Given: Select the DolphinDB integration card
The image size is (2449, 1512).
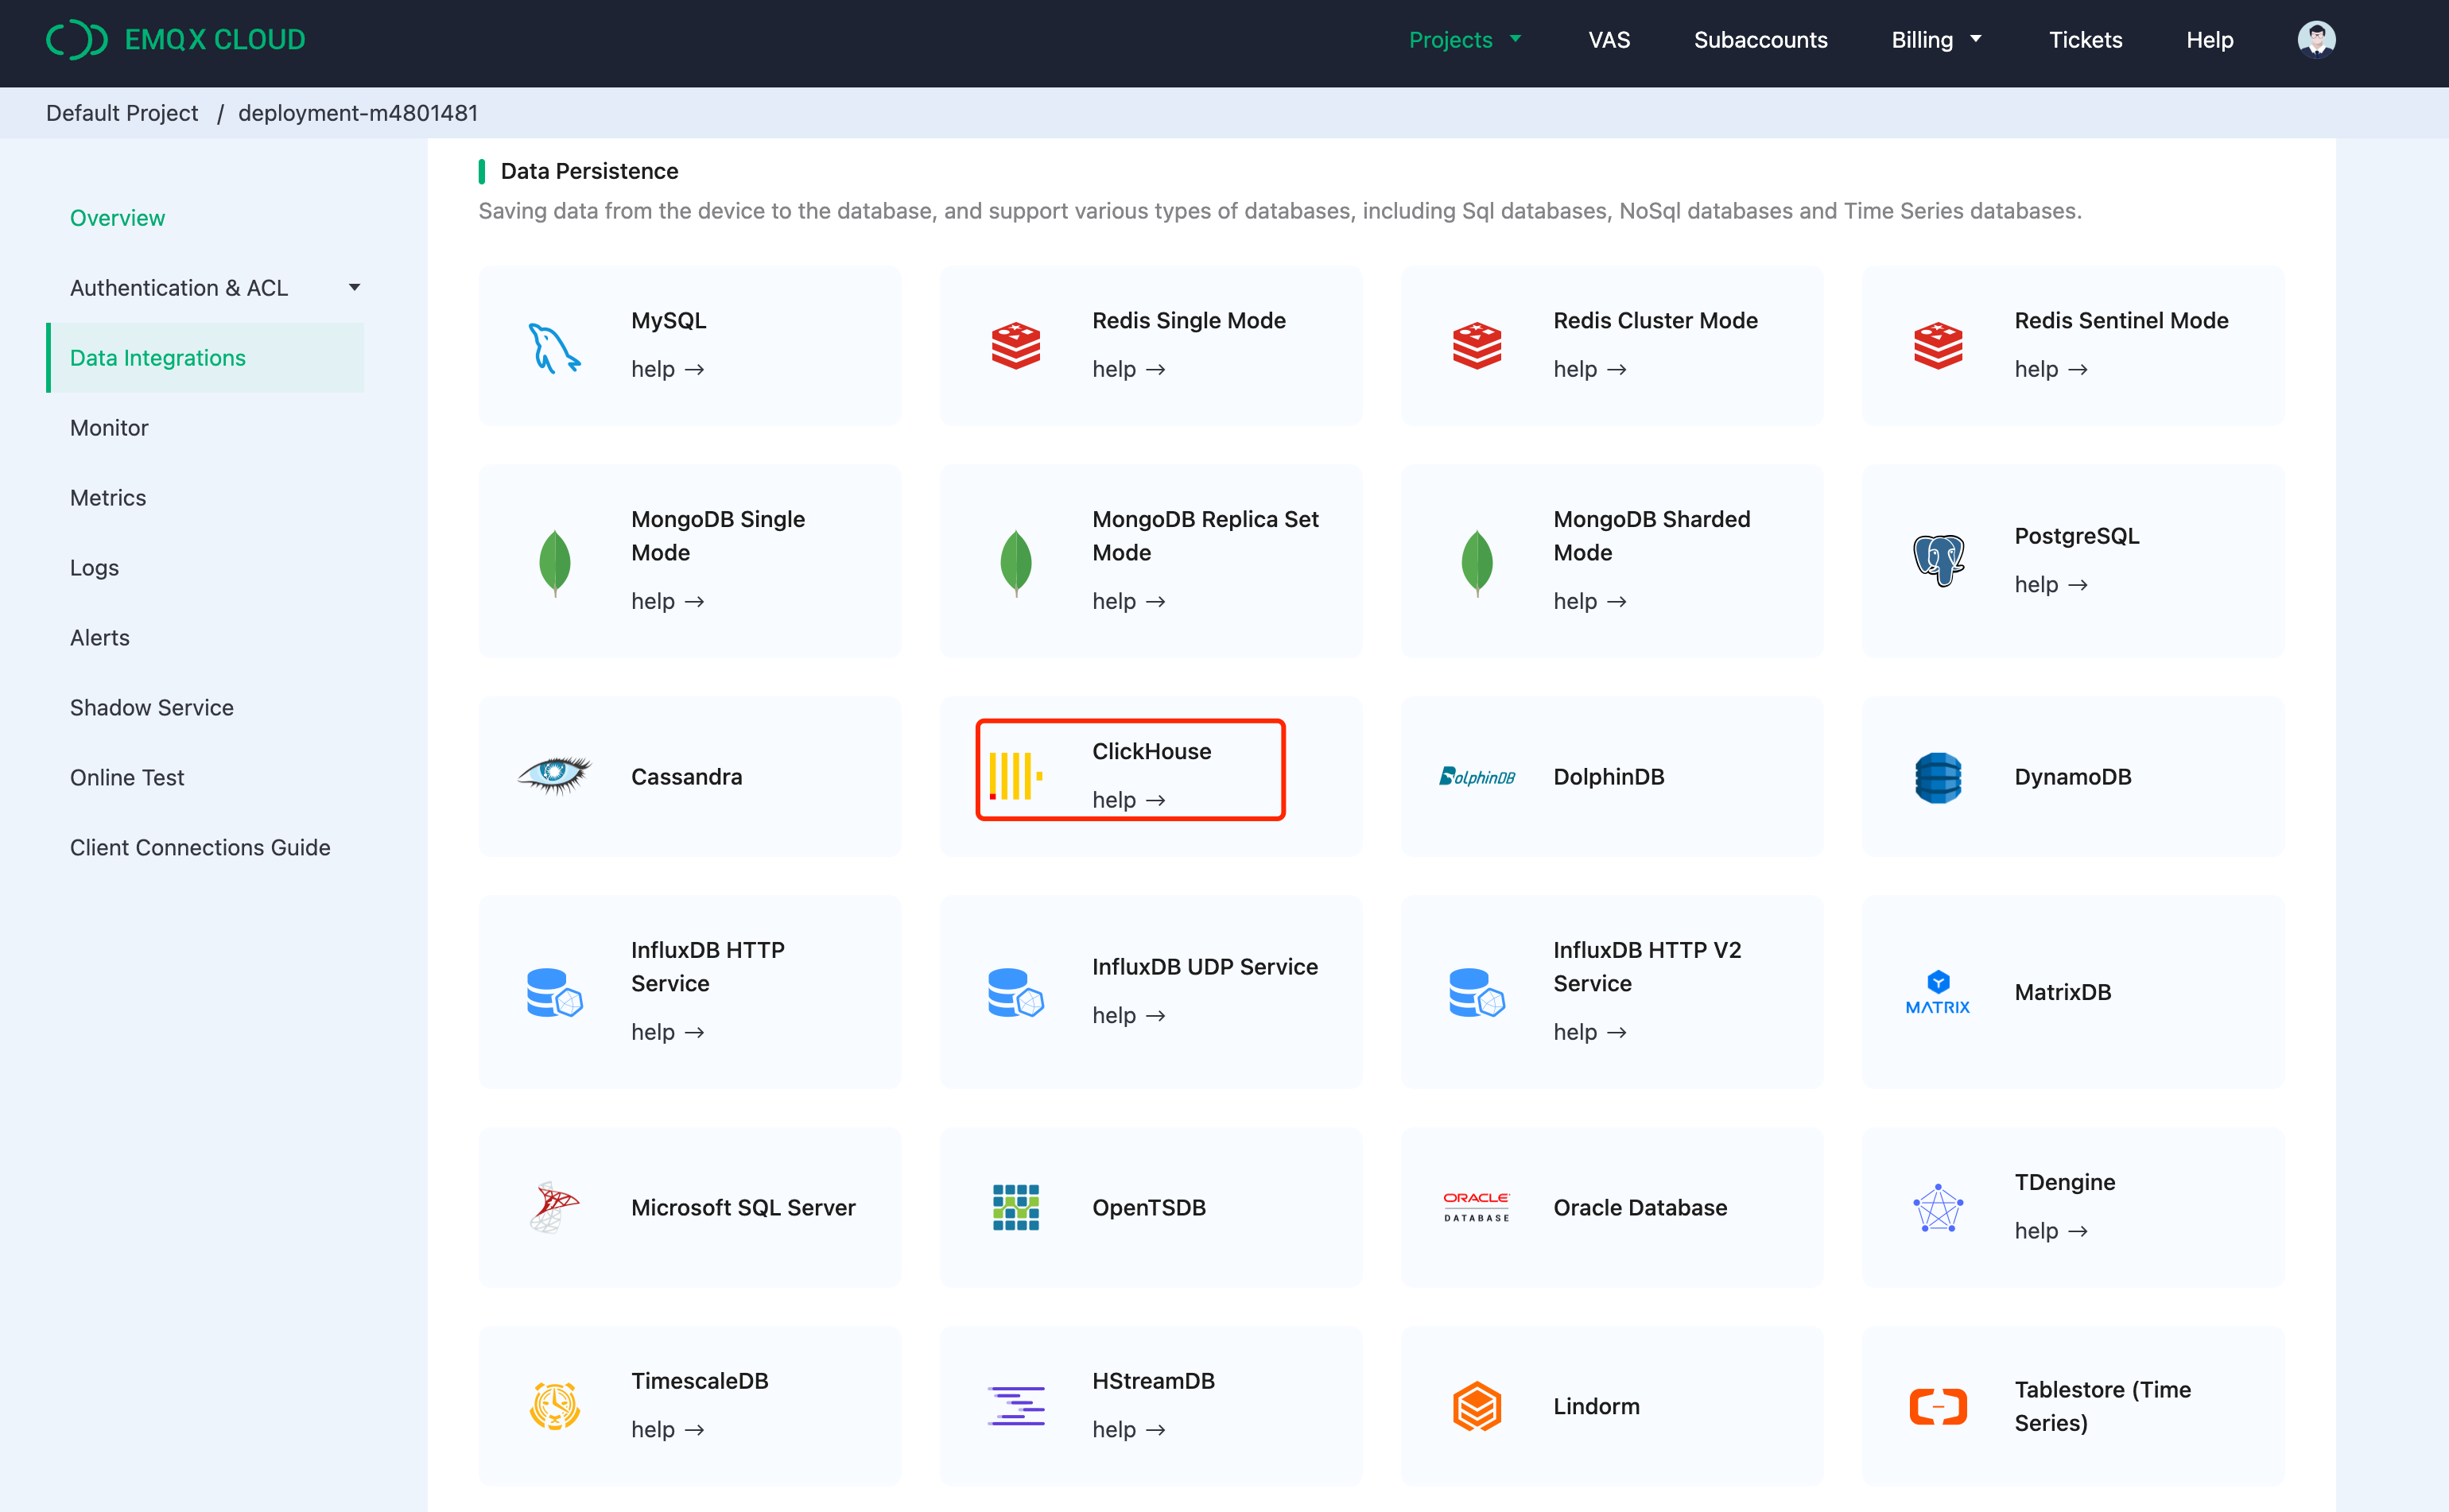Looking at the screenshot, I should [x=1611, y=776].
